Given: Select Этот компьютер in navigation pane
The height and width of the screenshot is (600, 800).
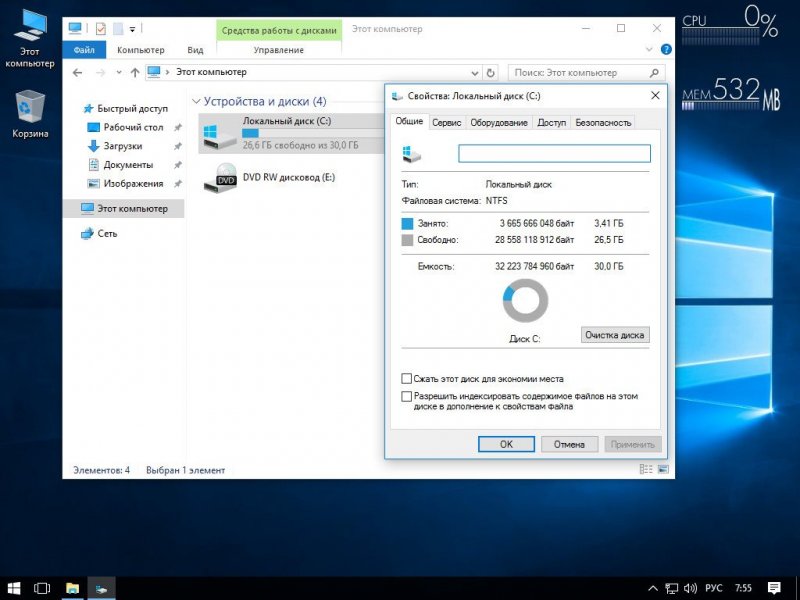Looking at the screenshot, I should [124, 208].
